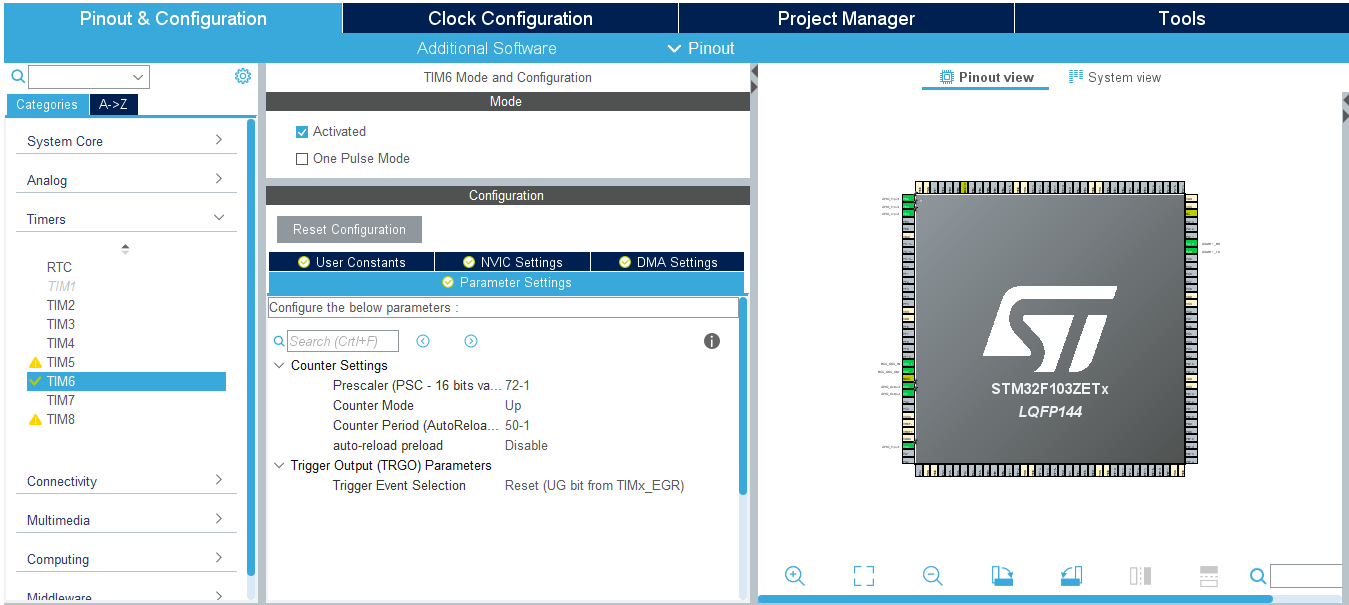Open the Pinout dropdown menu
Screen dimensions: 1349x605
[x=701, y=48]
